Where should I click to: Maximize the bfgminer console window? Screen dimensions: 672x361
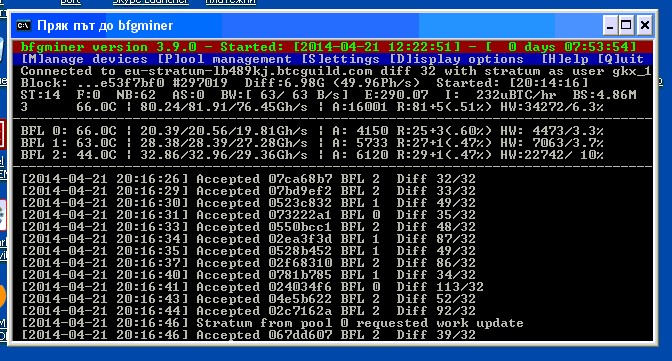click(x=626, y=26)
